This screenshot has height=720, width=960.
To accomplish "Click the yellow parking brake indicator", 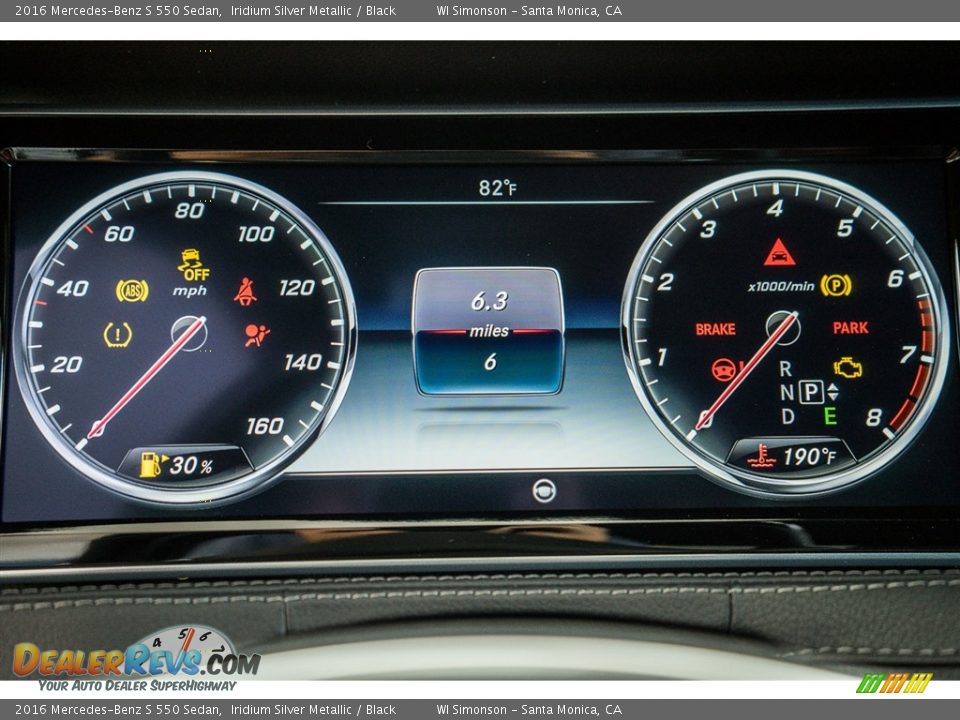I will [x=836, y=285].
